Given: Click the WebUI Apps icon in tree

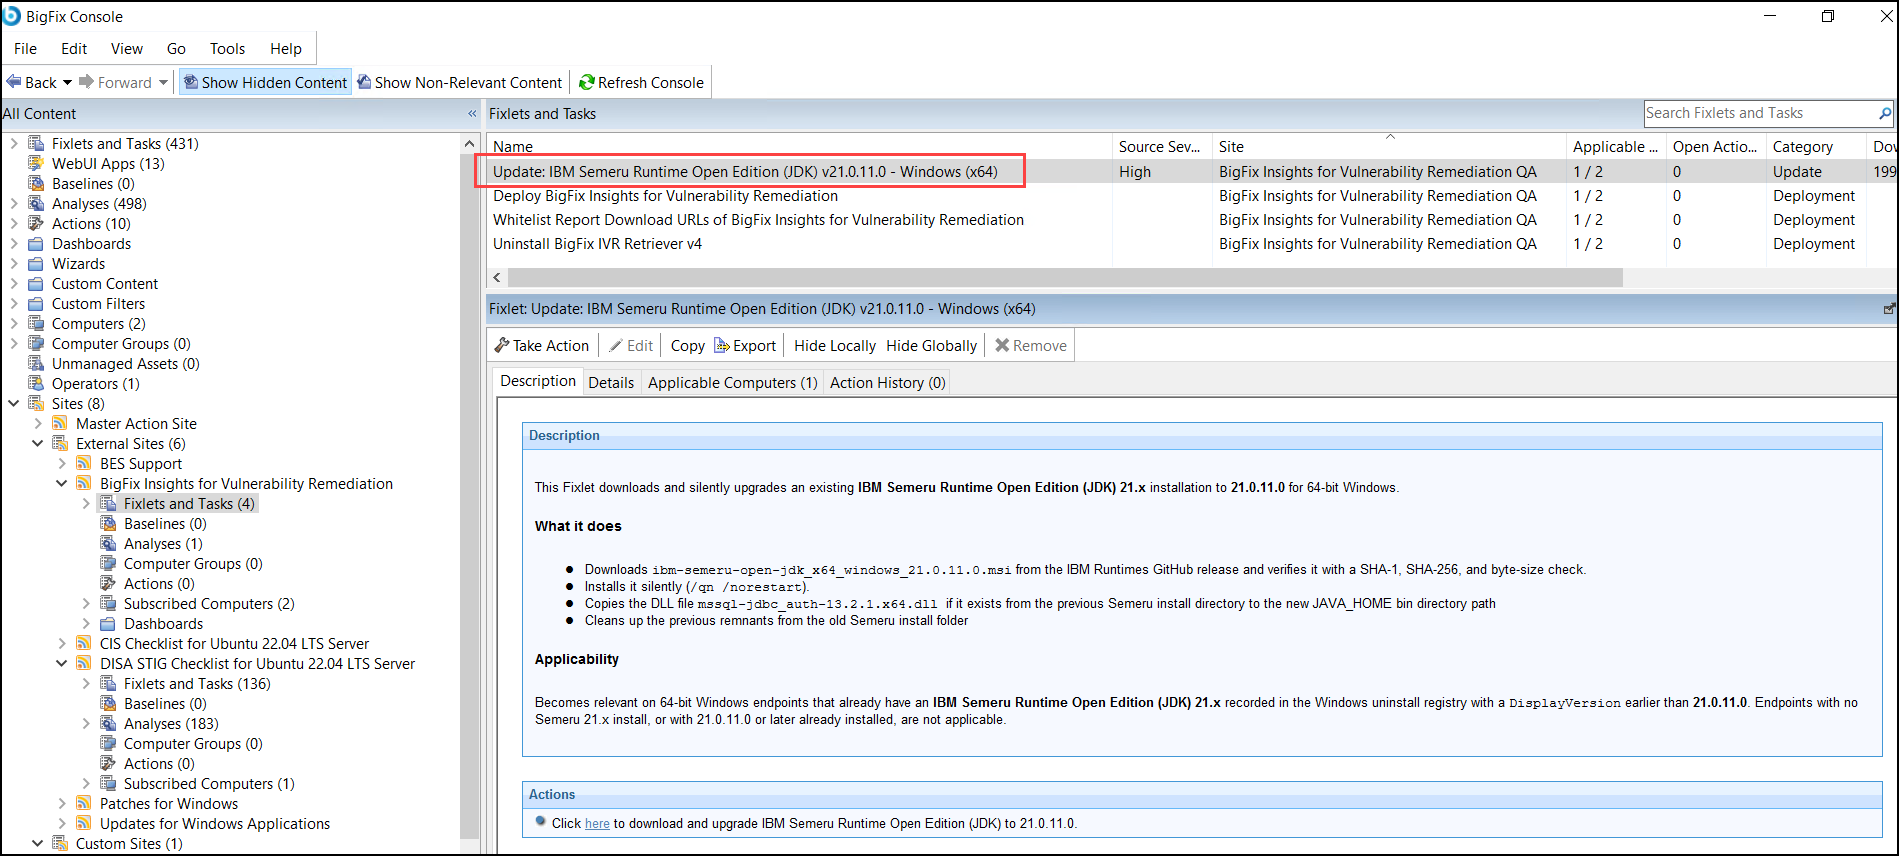Looking at the screenshot, I should (x=36, y=163).
